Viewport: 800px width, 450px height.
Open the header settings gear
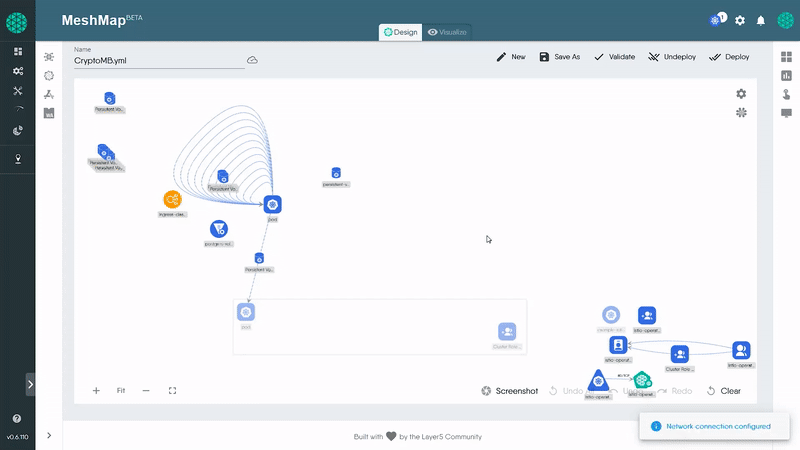point(740,20)
